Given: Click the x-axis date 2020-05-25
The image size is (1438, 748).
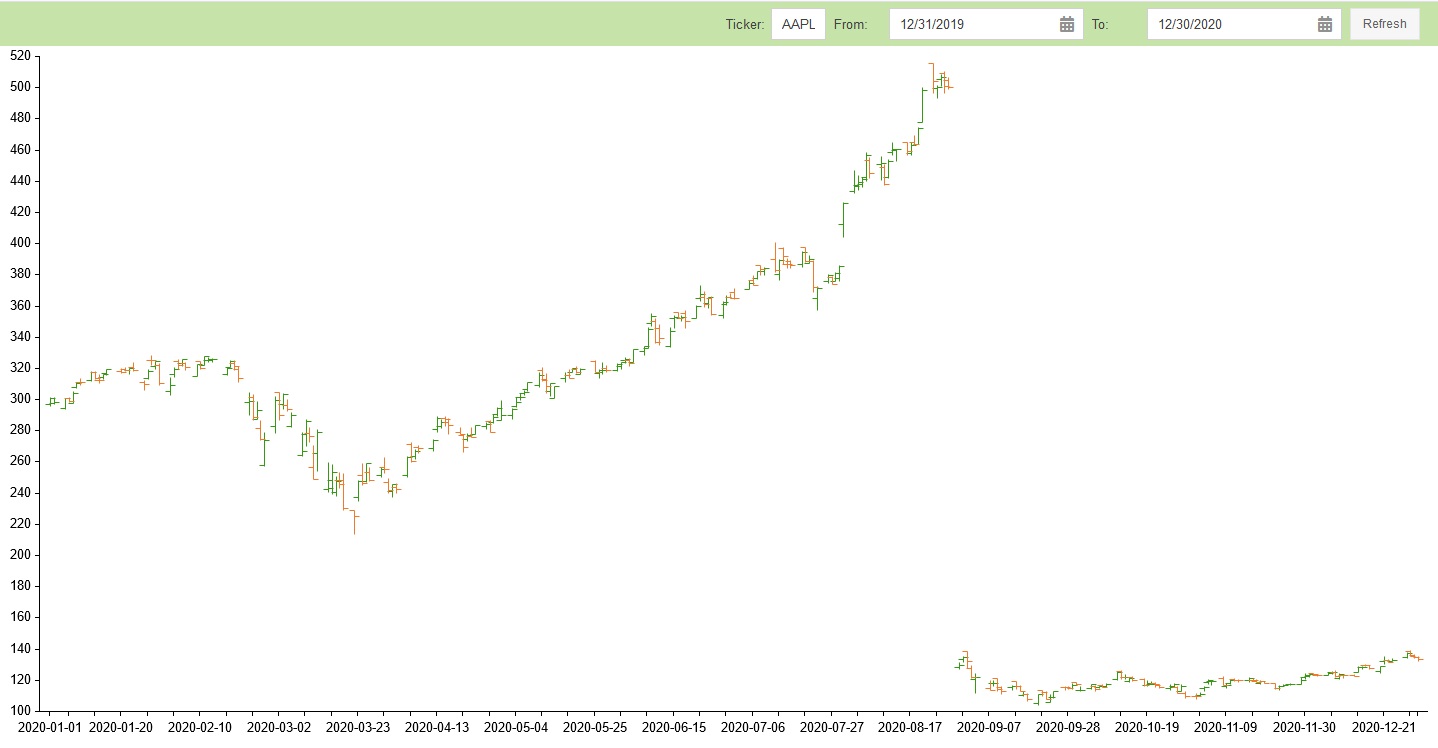Looking at the screenshot, I should tap(595, 727).
